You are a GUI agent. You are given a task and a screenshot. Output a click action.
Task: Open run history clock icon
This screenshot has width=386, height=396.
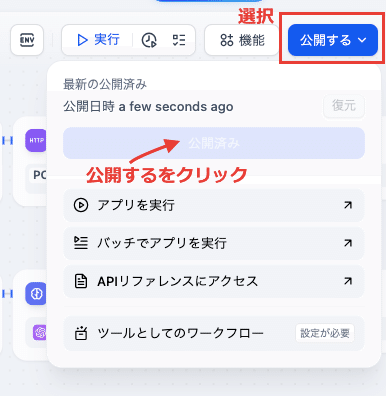149,40
